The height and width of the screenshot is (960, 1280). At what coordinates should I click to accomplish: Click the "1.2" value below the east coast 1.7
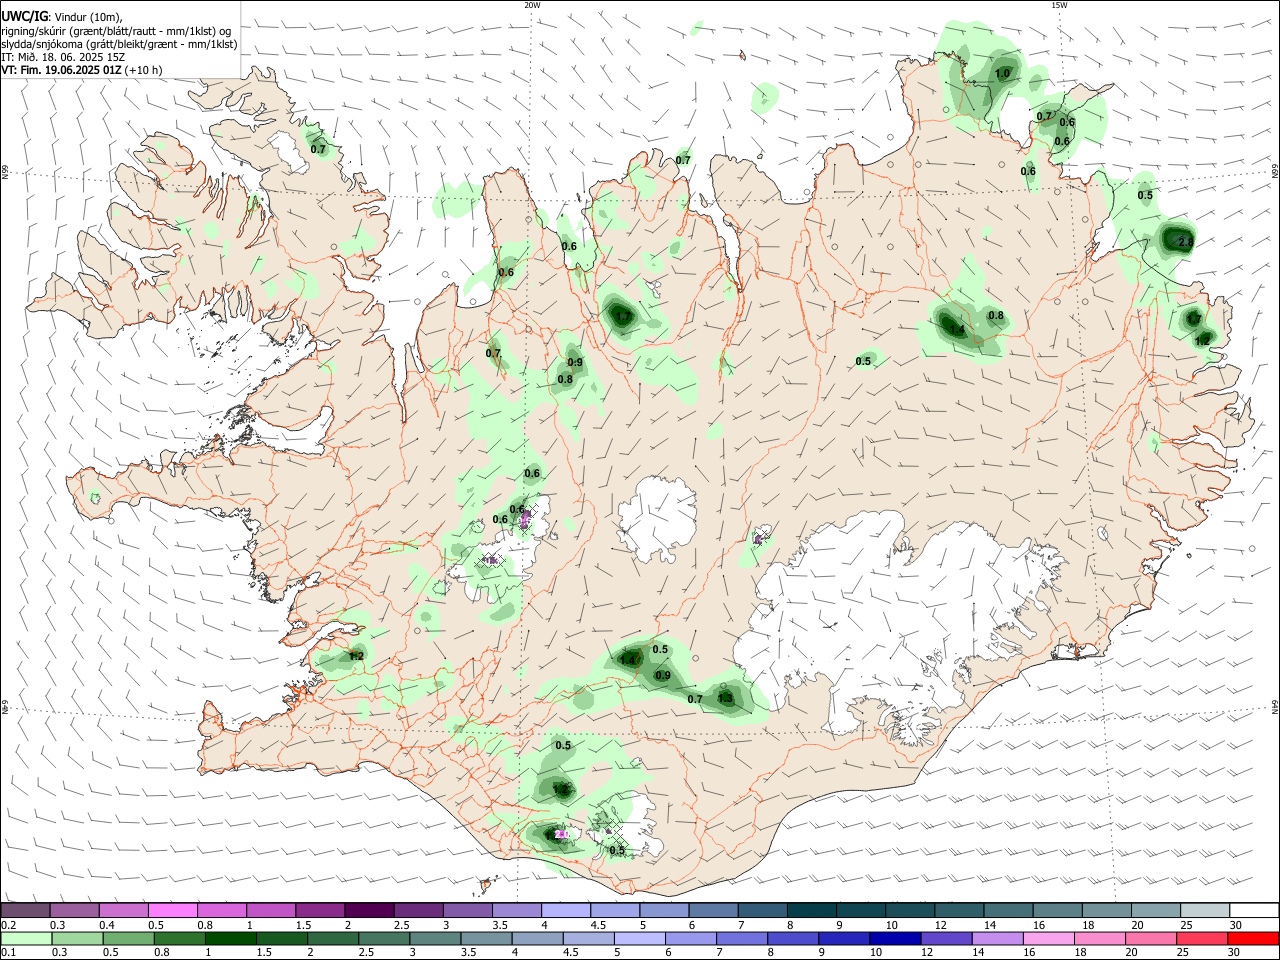point(1203,341)
